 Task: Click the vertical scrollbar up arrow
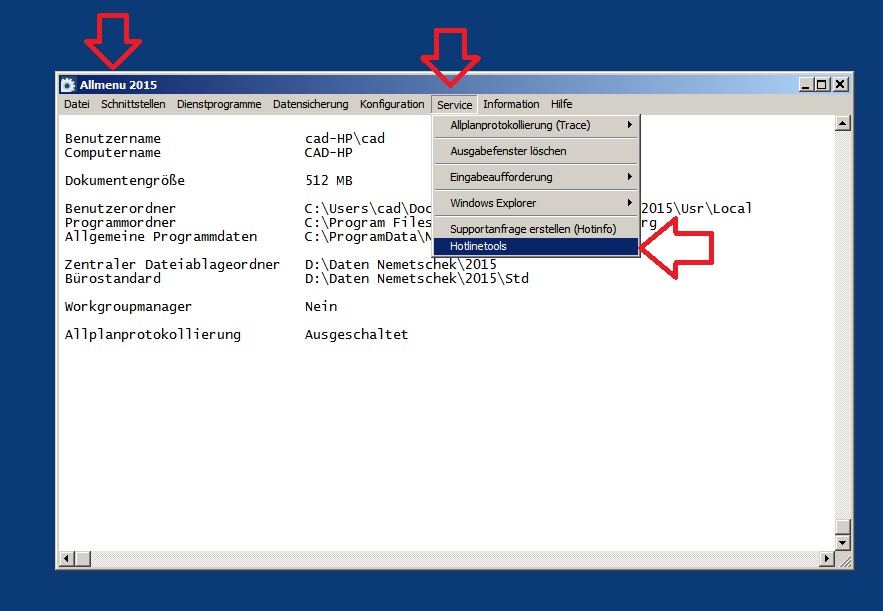(x=842, y=124)
